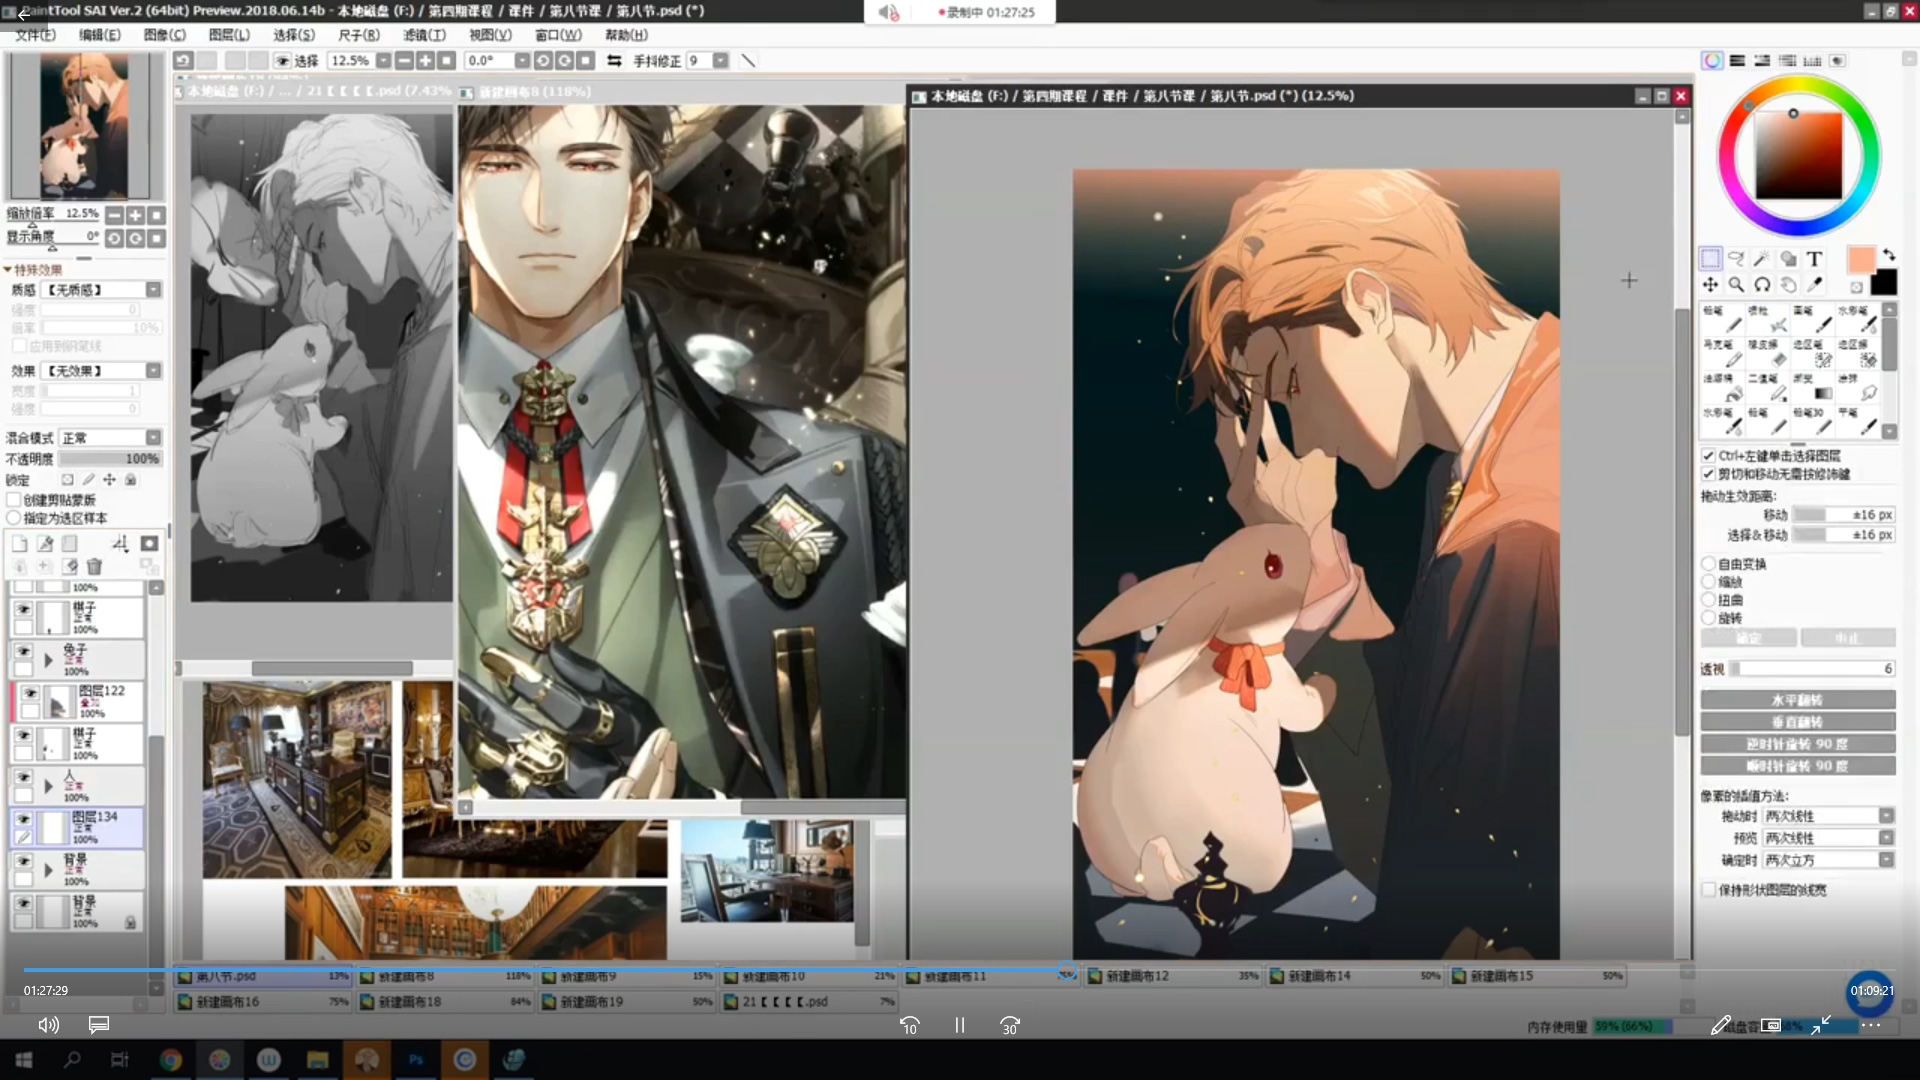Switch to the 新建画布16 document tab
Image resolution: width=1920 pixels, height=1080 pixels.
click(x=263, y=1002)
